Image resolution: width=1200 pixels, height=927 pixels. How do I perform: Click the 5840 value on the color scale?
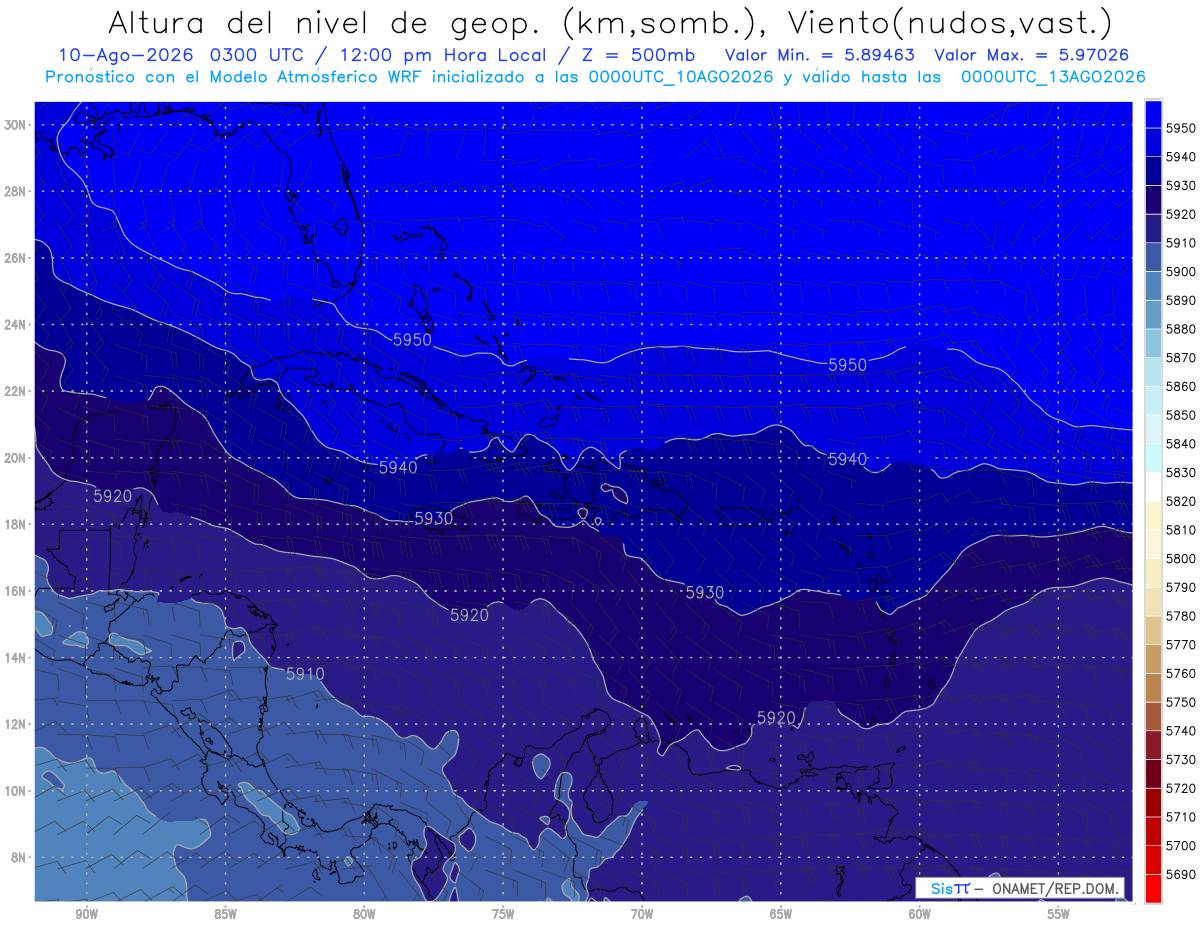[1180, 444]
